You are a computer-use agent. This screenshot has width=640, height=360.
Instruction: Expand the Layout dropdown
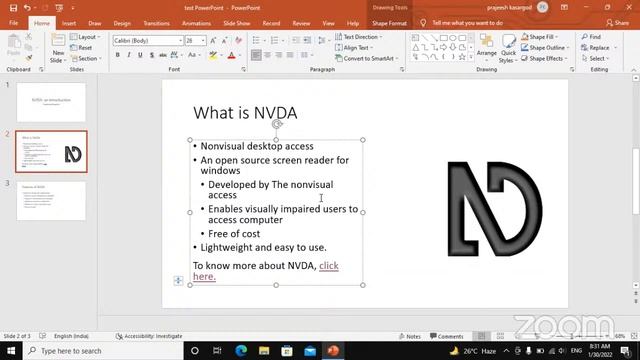tap(85, 37)
